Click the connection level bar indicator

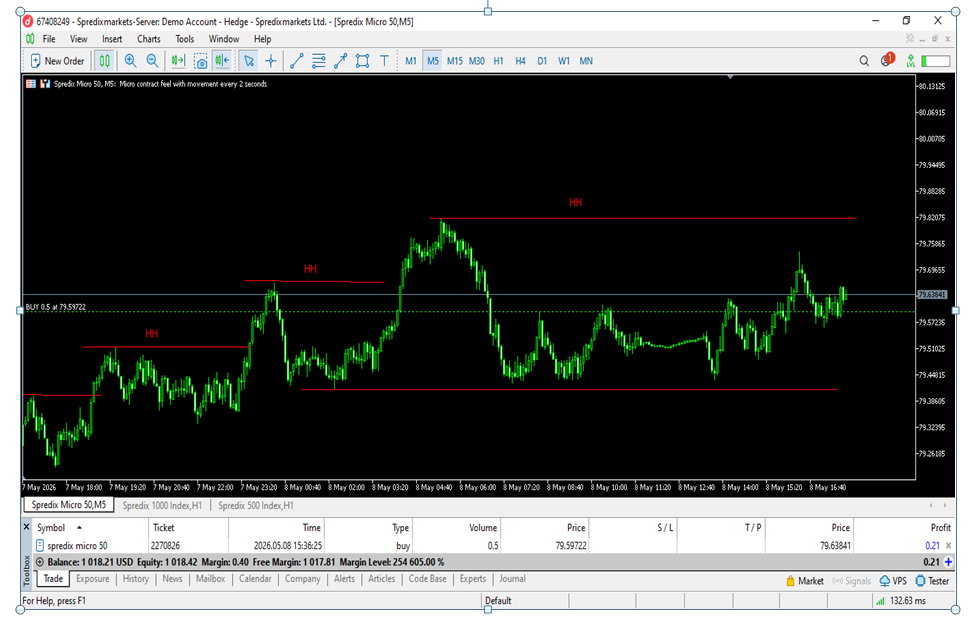click(935, 61)
